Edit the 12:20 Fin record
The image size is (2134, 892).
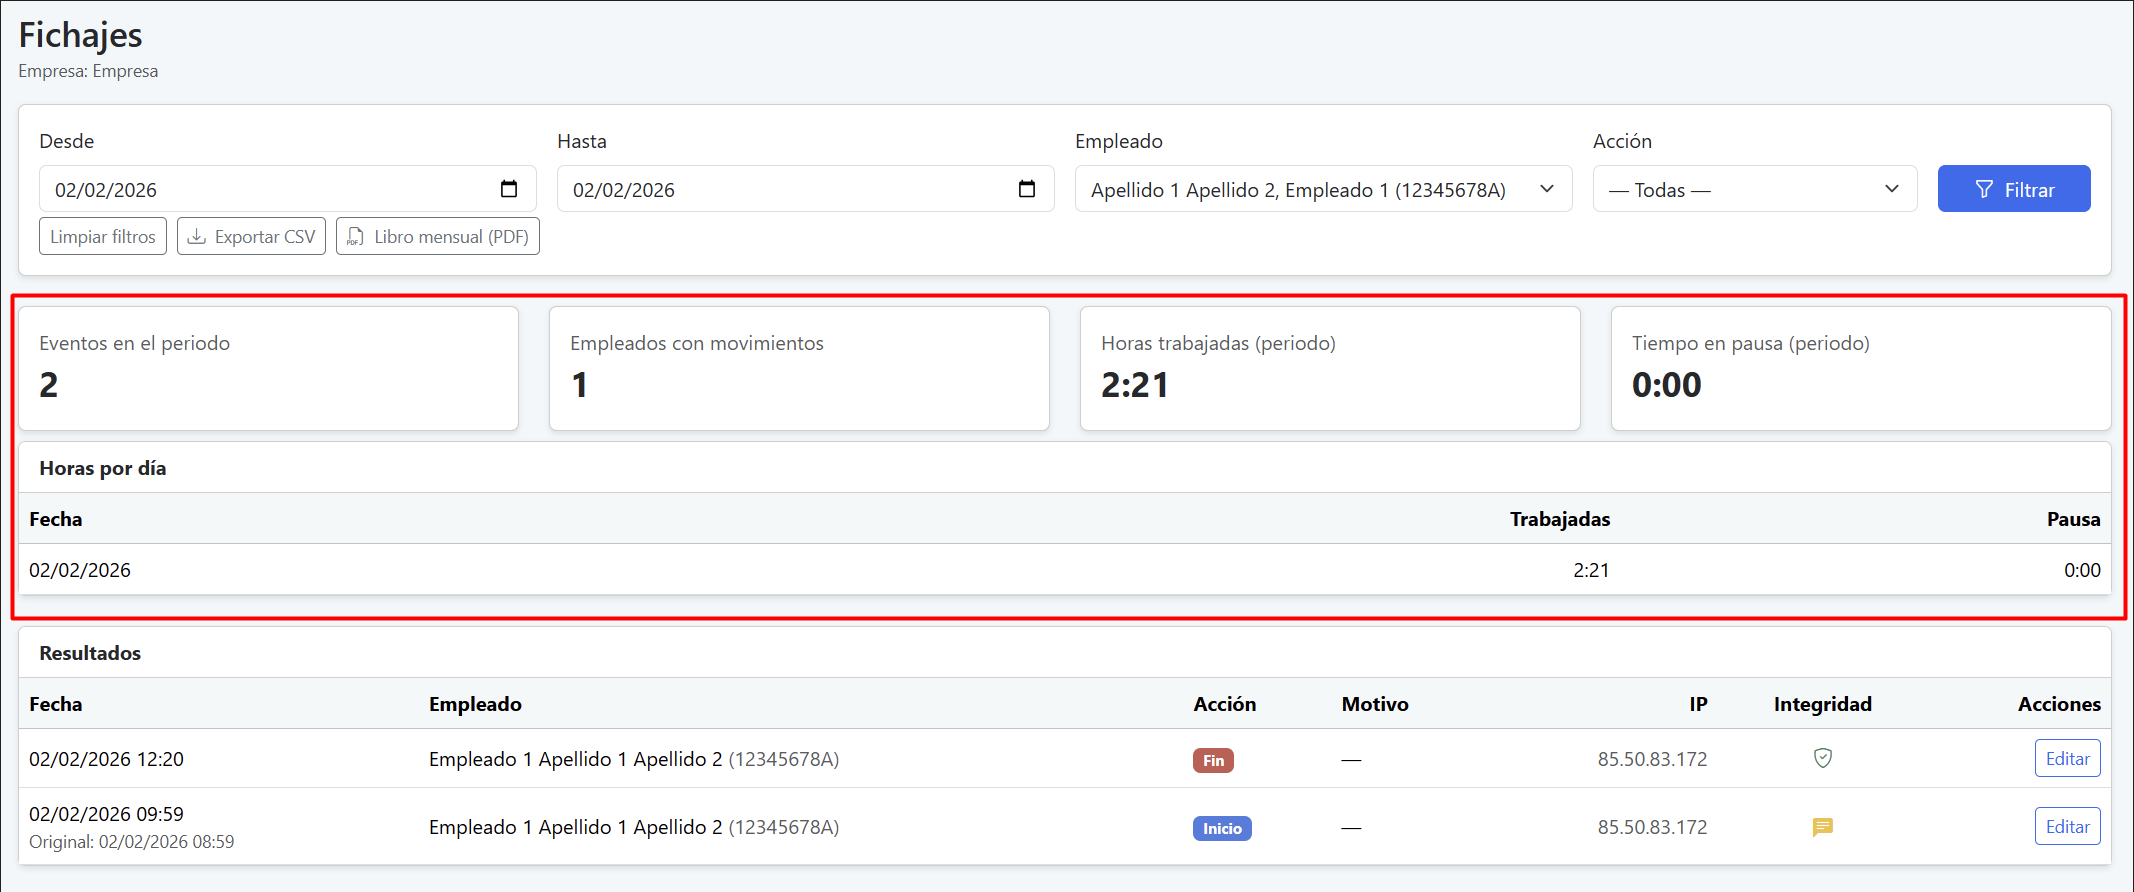coord(2066,758)
